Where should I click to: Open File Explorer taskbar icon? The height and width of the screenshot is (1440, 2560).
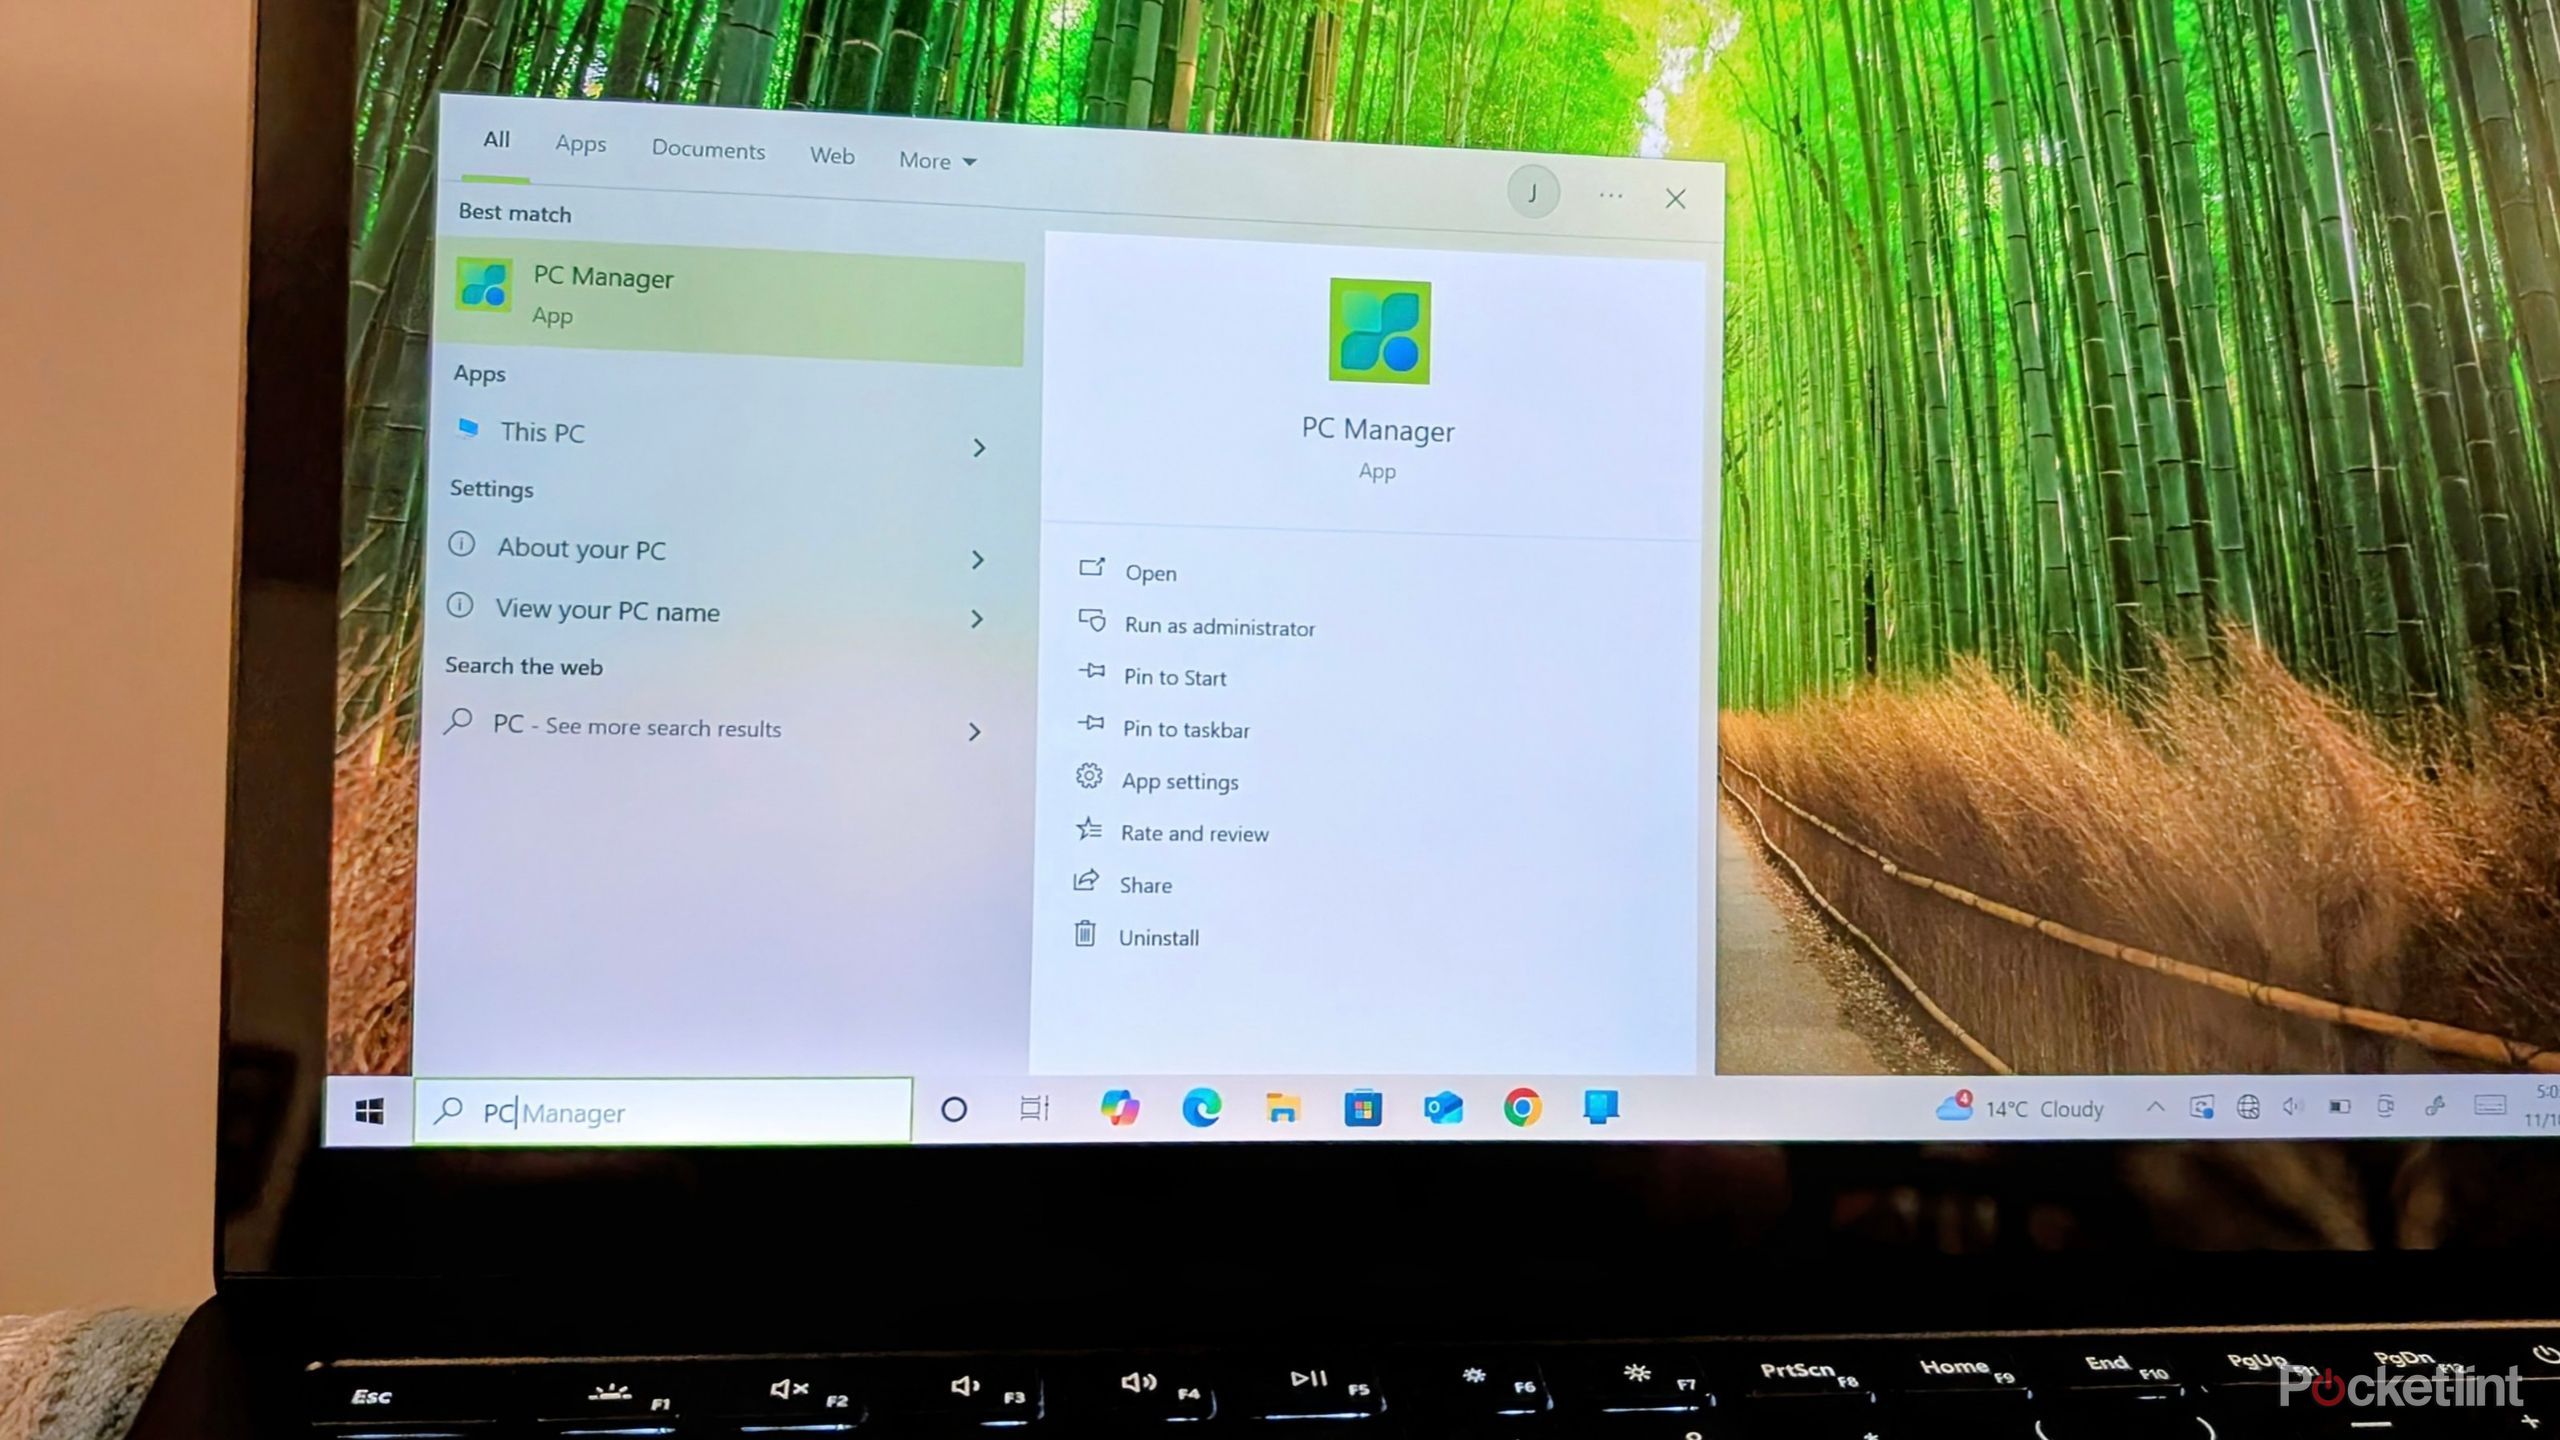[1282, 1108]
